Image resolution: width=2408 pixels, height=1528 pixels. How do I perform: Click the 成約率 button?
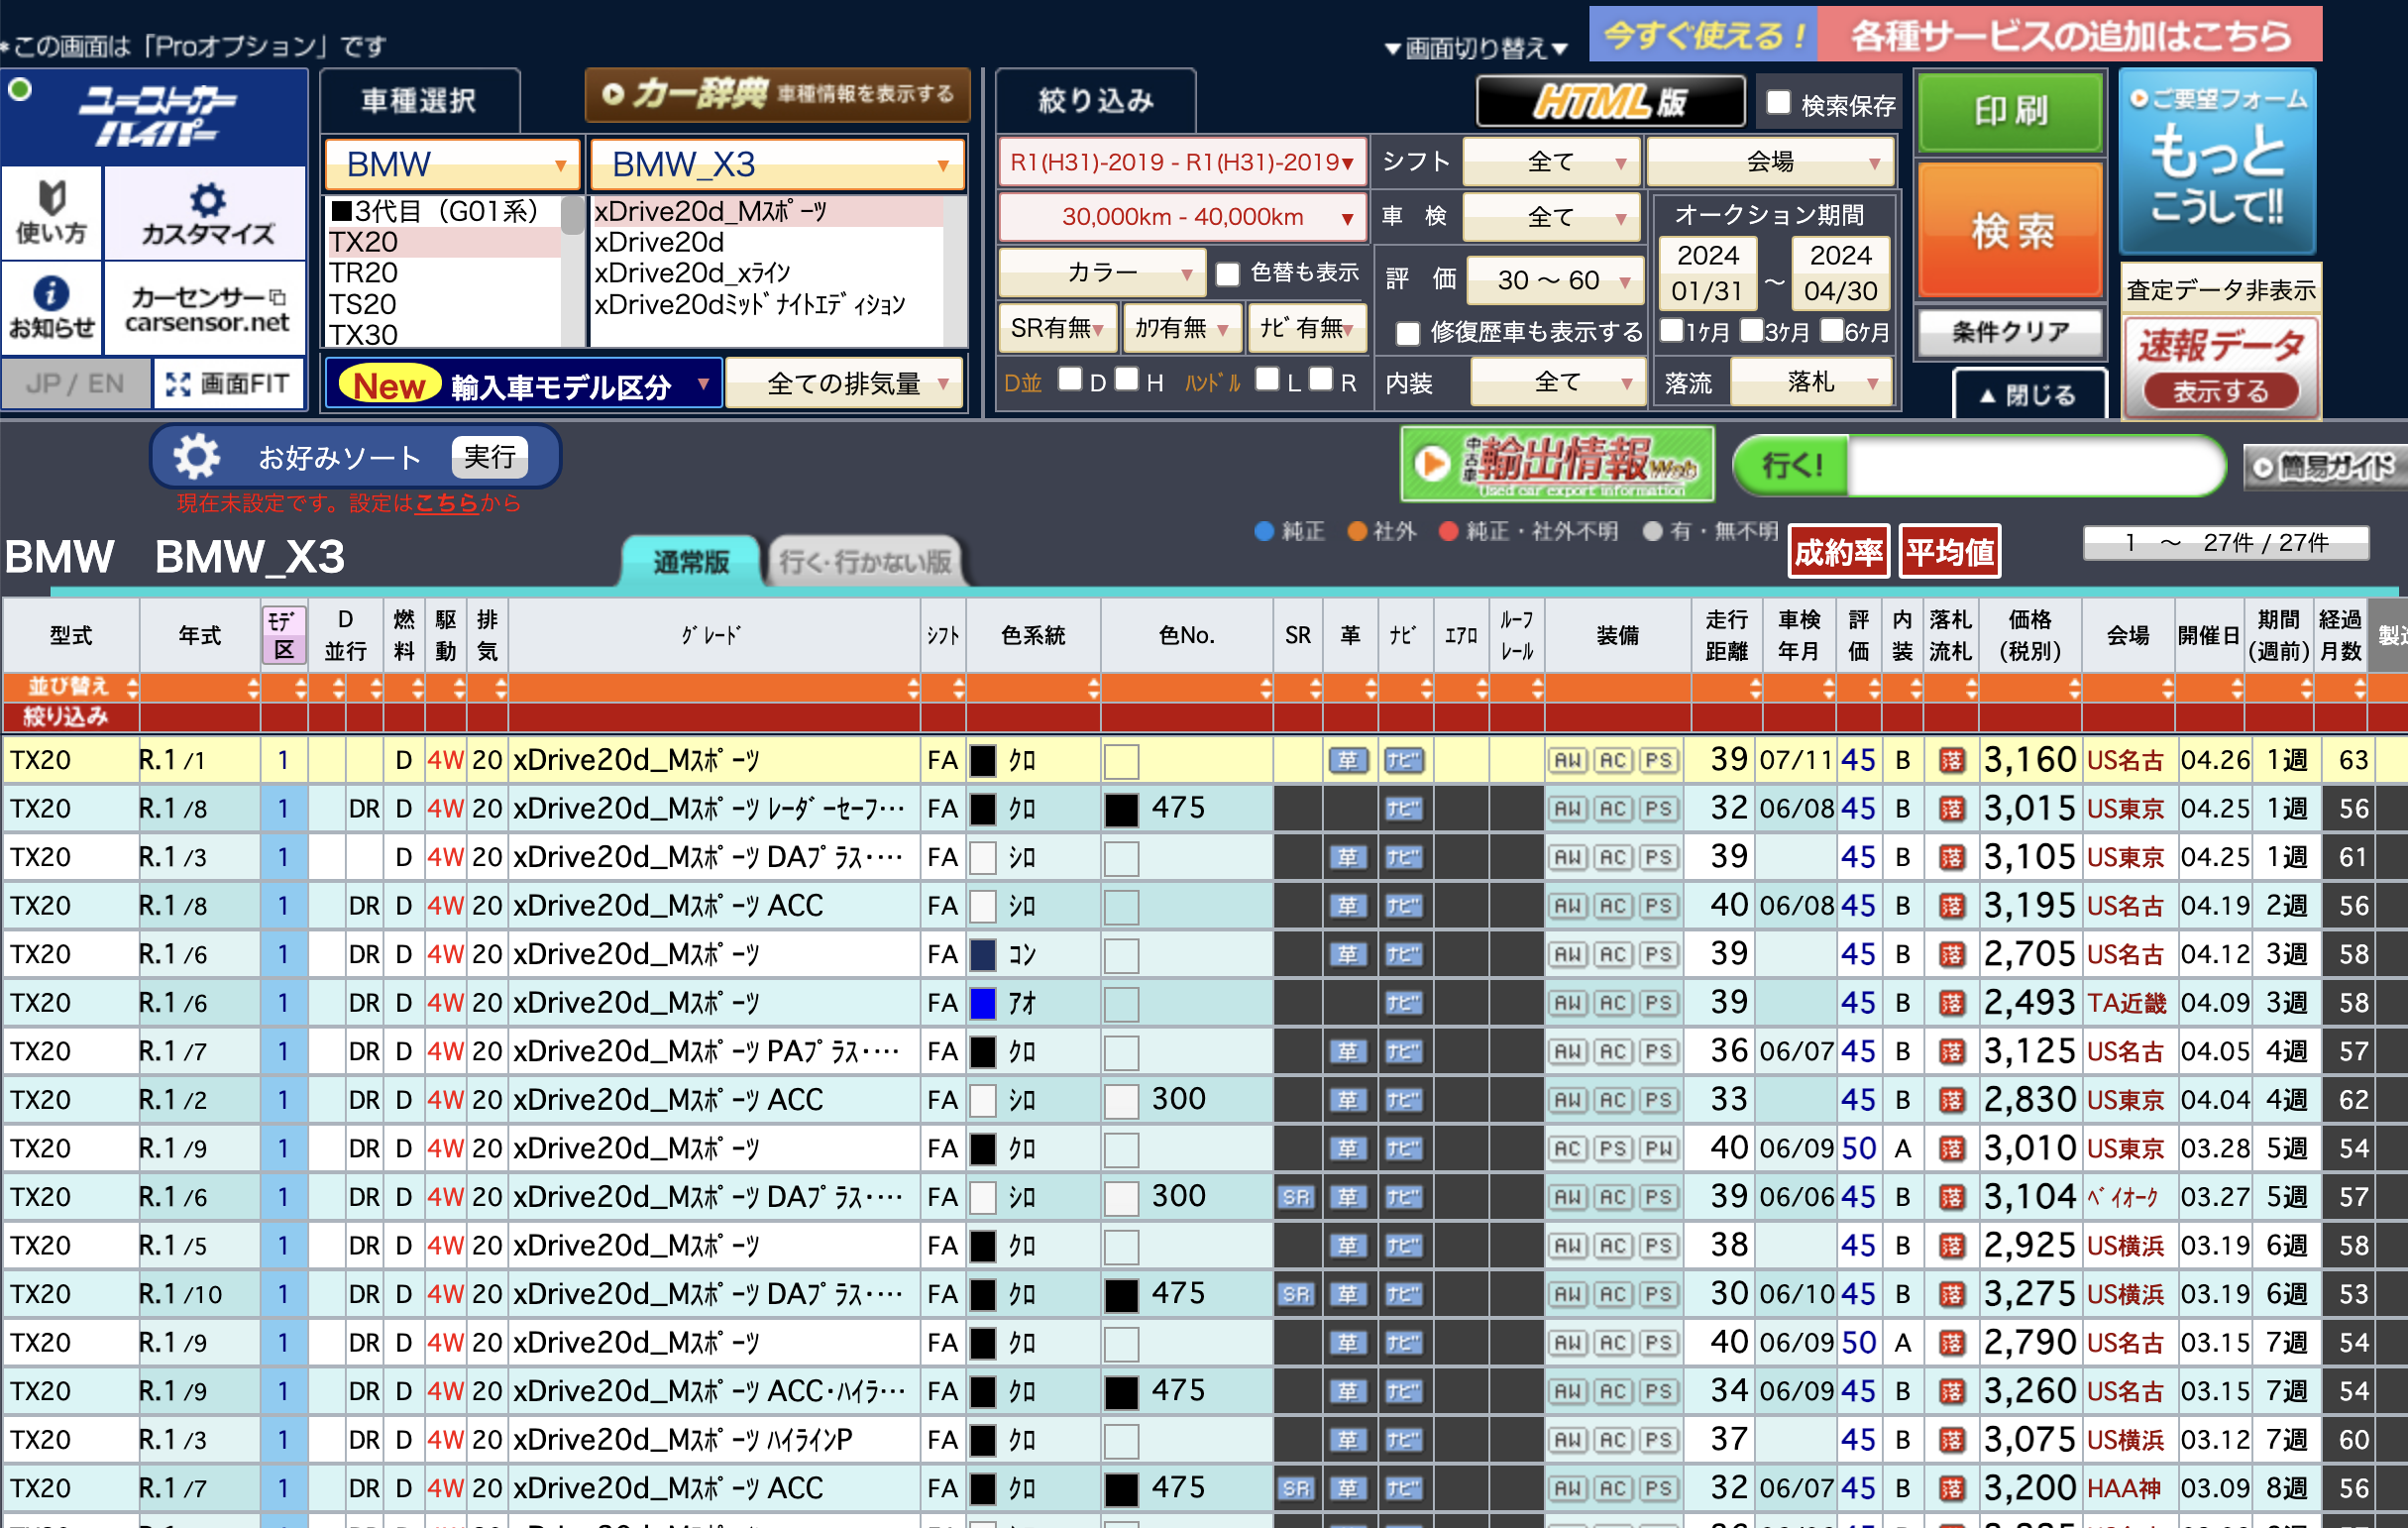(1838, 552)
